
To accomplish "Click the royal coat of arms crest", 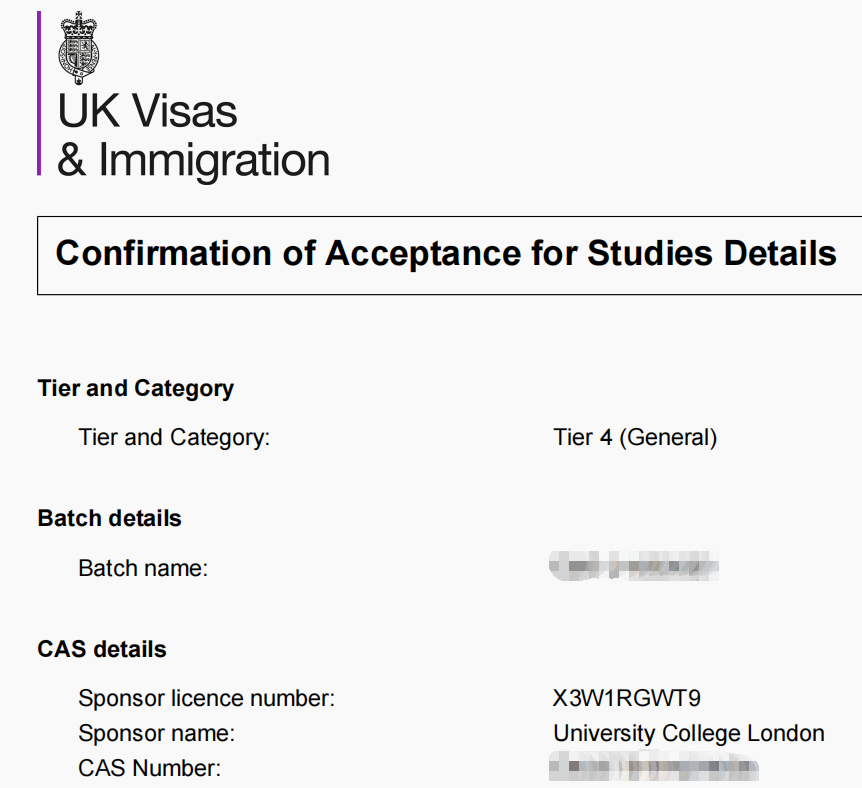I will tap(82, 47).
